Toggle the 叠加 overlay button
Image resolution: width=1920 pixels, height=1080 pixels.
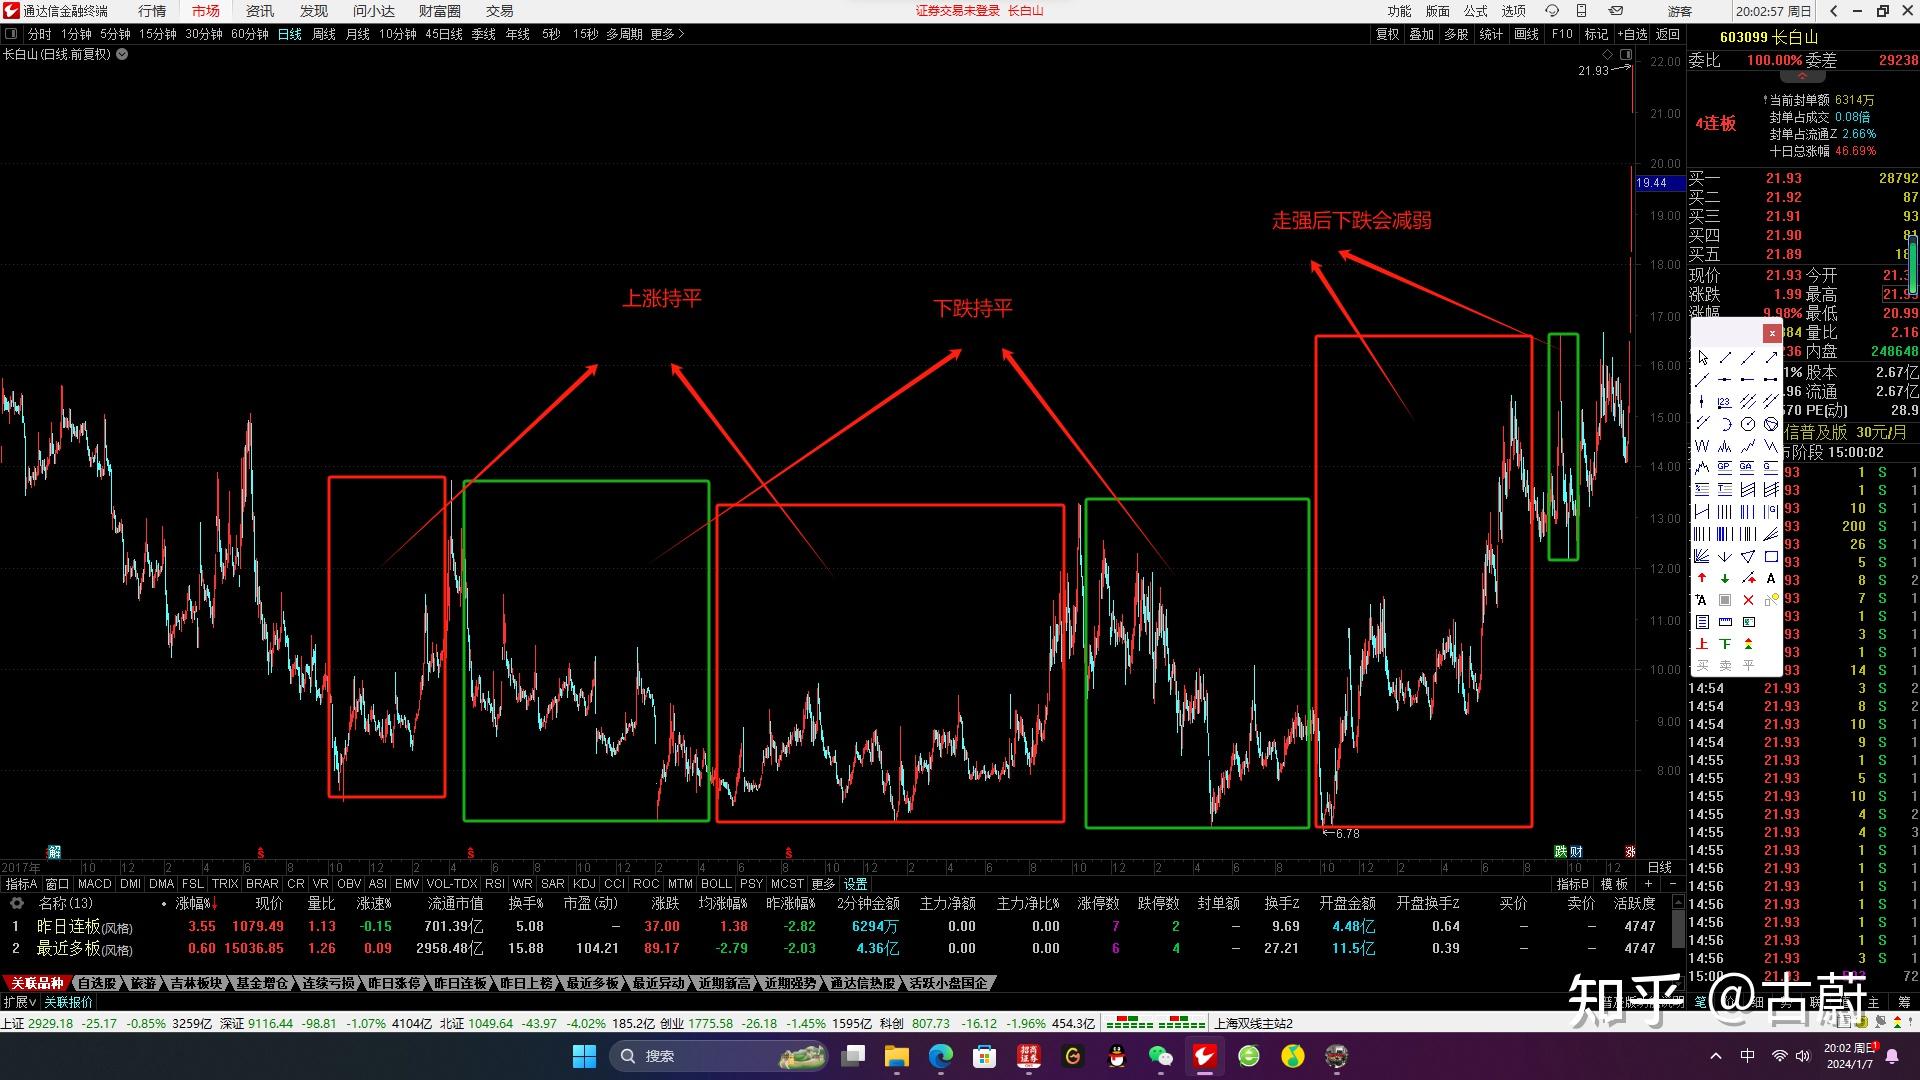(1421, 34)
